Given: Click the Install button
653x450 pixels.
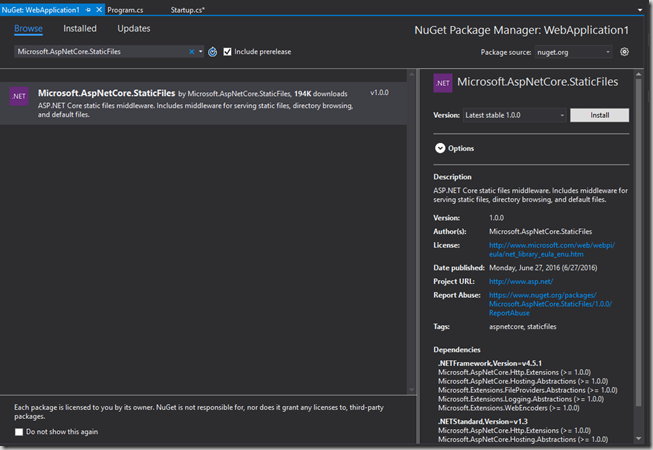Looking at the screenshot, I should coord(599,115).
